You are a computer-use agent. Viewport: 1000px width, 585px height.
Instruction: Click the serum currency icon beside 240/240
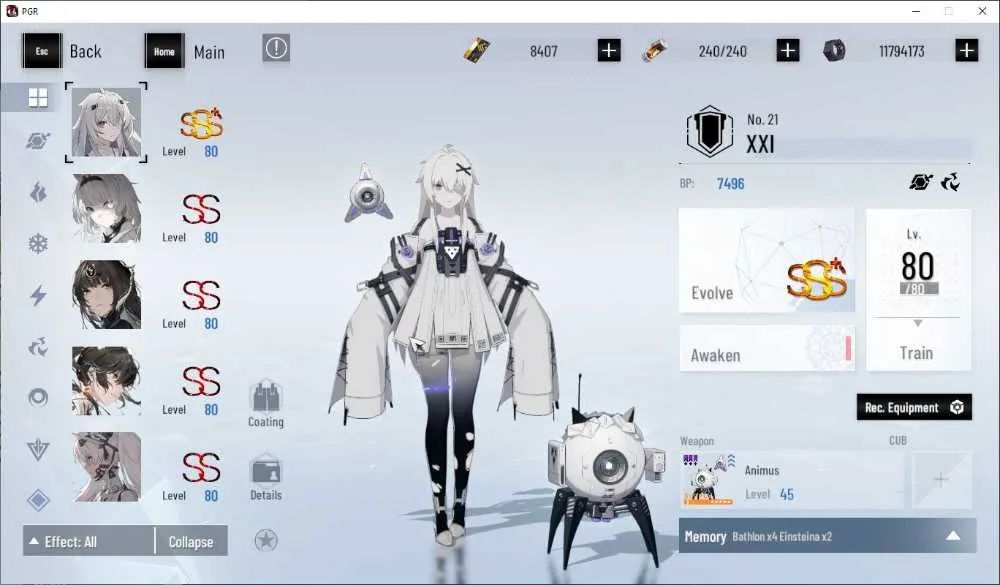tap(655, 50)
